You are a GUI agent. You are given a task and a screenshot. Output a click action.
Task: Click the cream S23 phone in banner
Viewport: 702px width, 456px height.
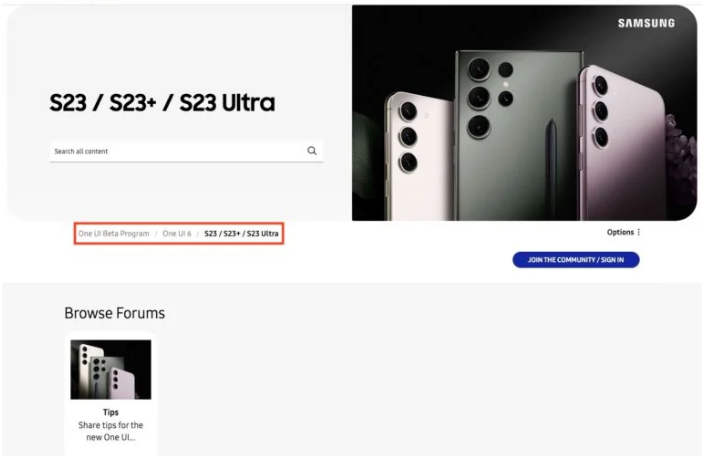(x=419, y=157)
